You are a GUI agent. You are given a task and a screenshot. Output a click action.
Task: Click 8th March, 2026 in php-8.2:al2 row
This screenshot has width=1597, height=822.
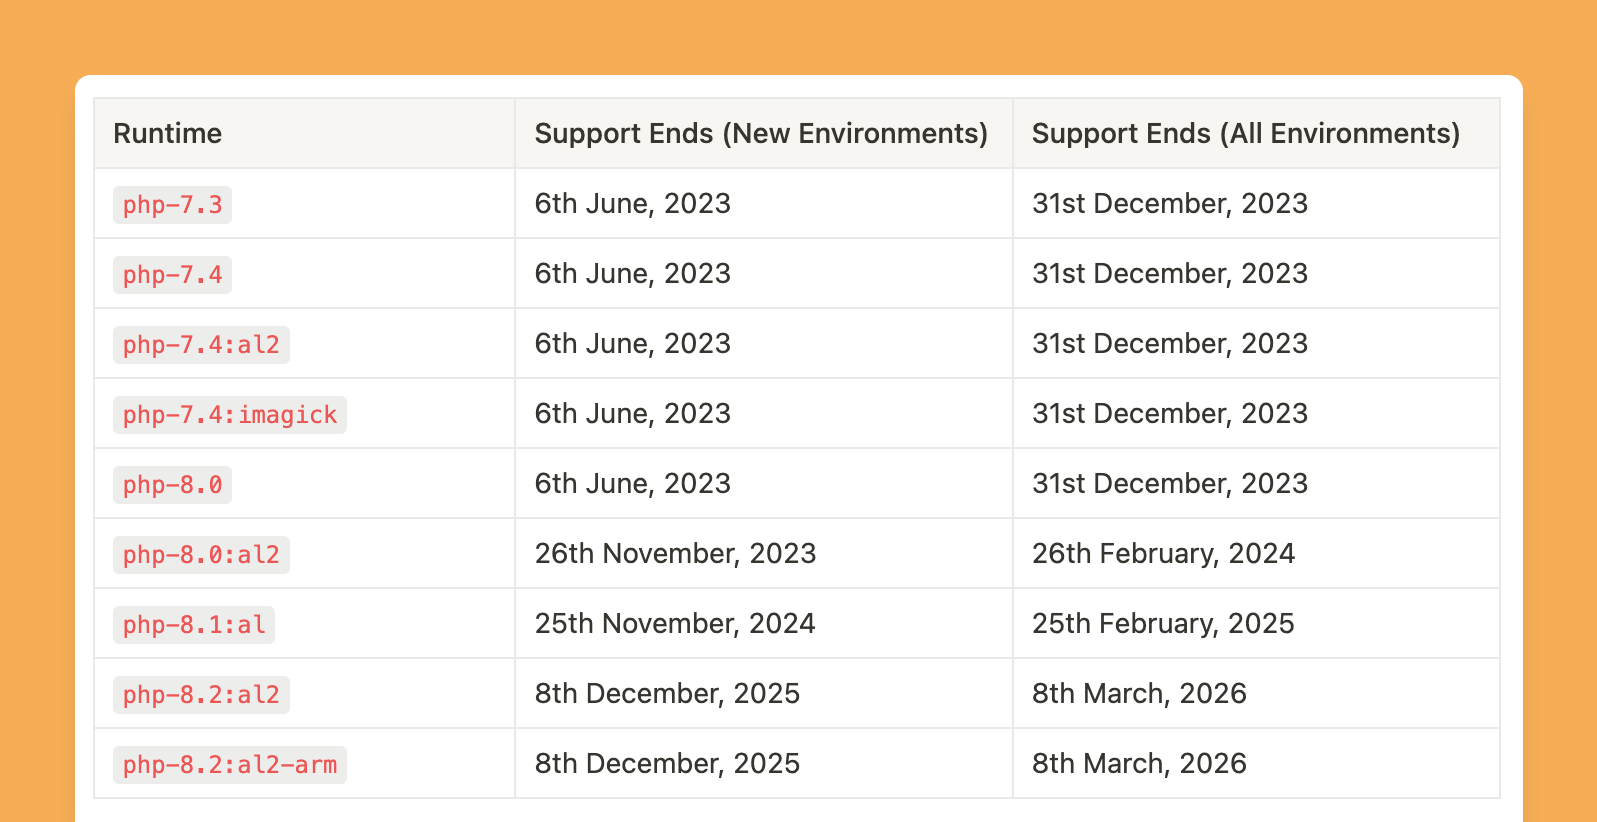pyautogui.click(x=1139, y=694)
